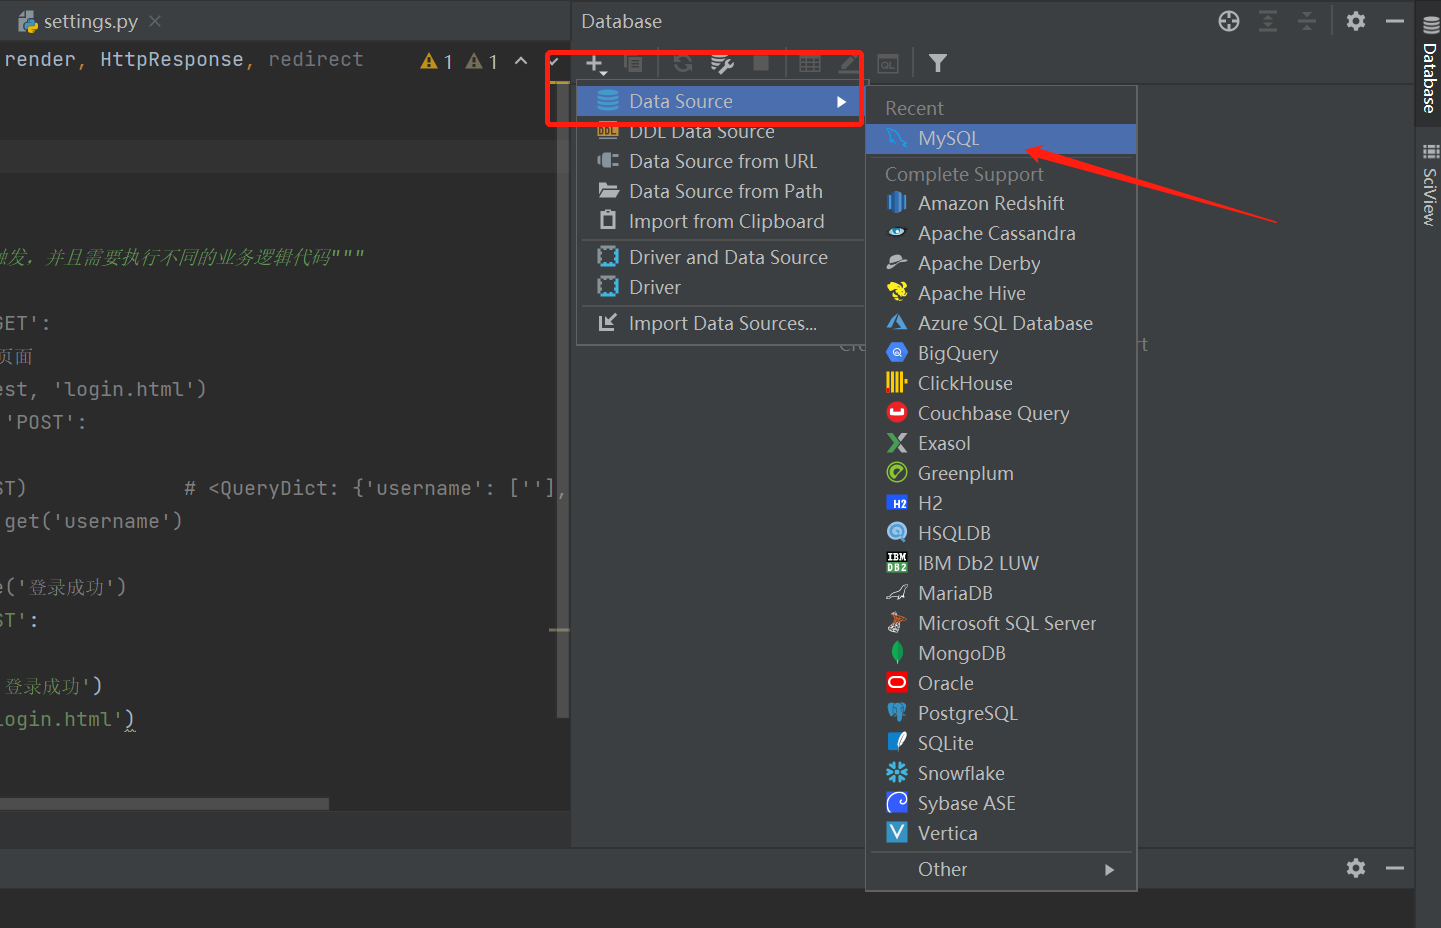
Task: Choose Couchbase Query data source
Action: point(1001,413)
